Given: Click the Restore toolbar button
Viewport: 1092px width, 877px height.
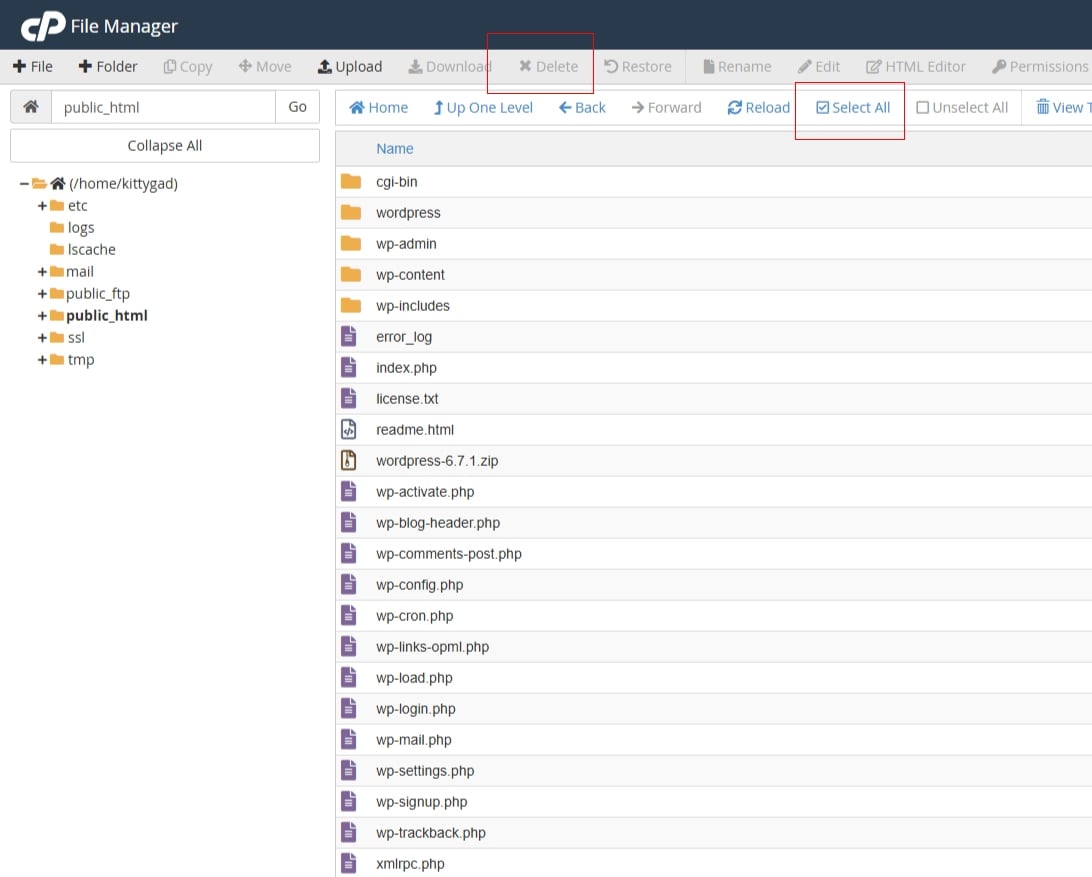Looking at the screenshot, I should 638,66.
